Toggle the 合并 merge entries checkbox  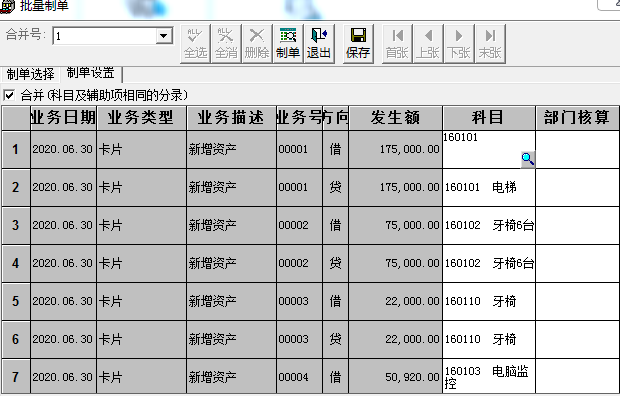click(9, 95)
